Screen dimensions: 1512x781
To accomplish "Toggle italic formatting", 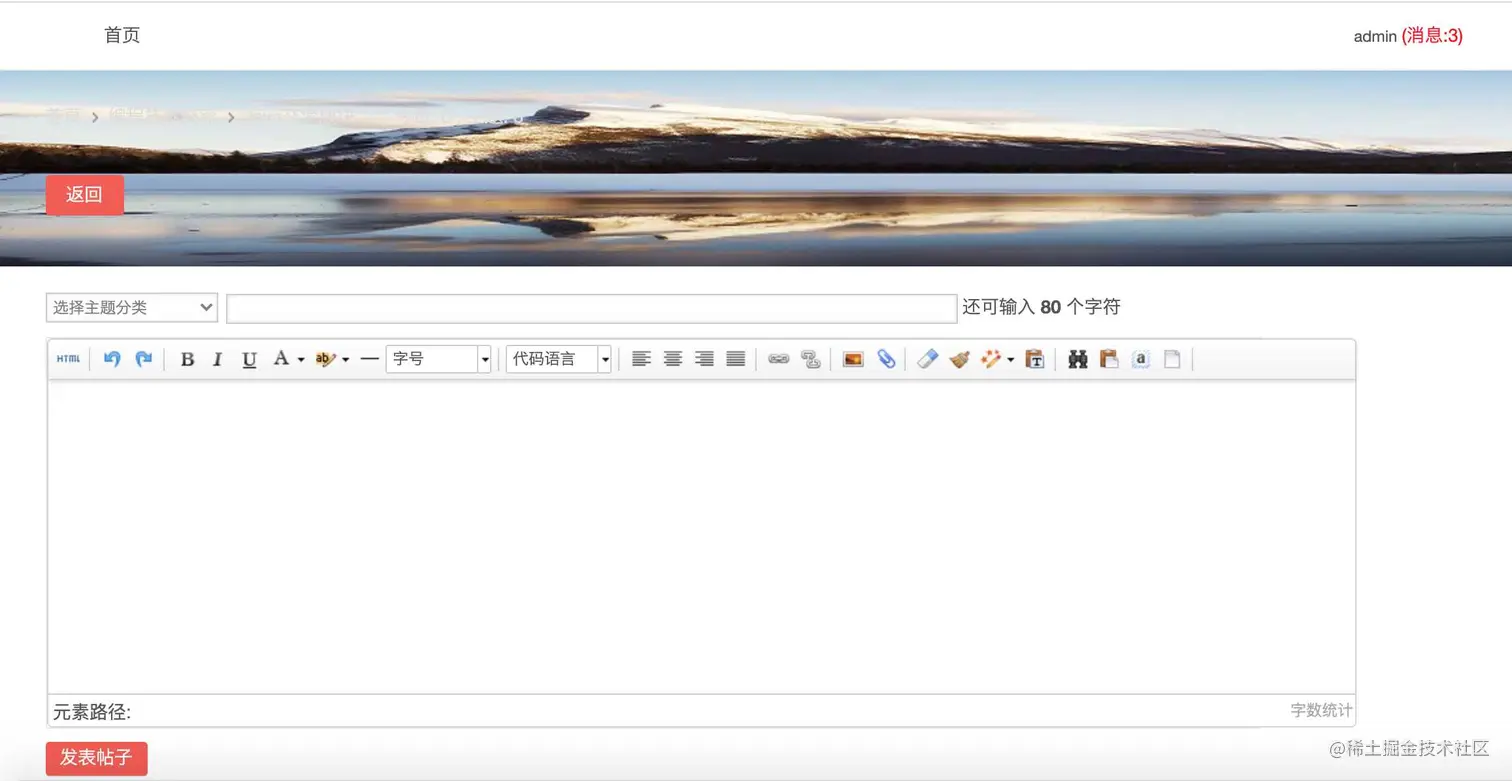I will [x=217, y=359].
